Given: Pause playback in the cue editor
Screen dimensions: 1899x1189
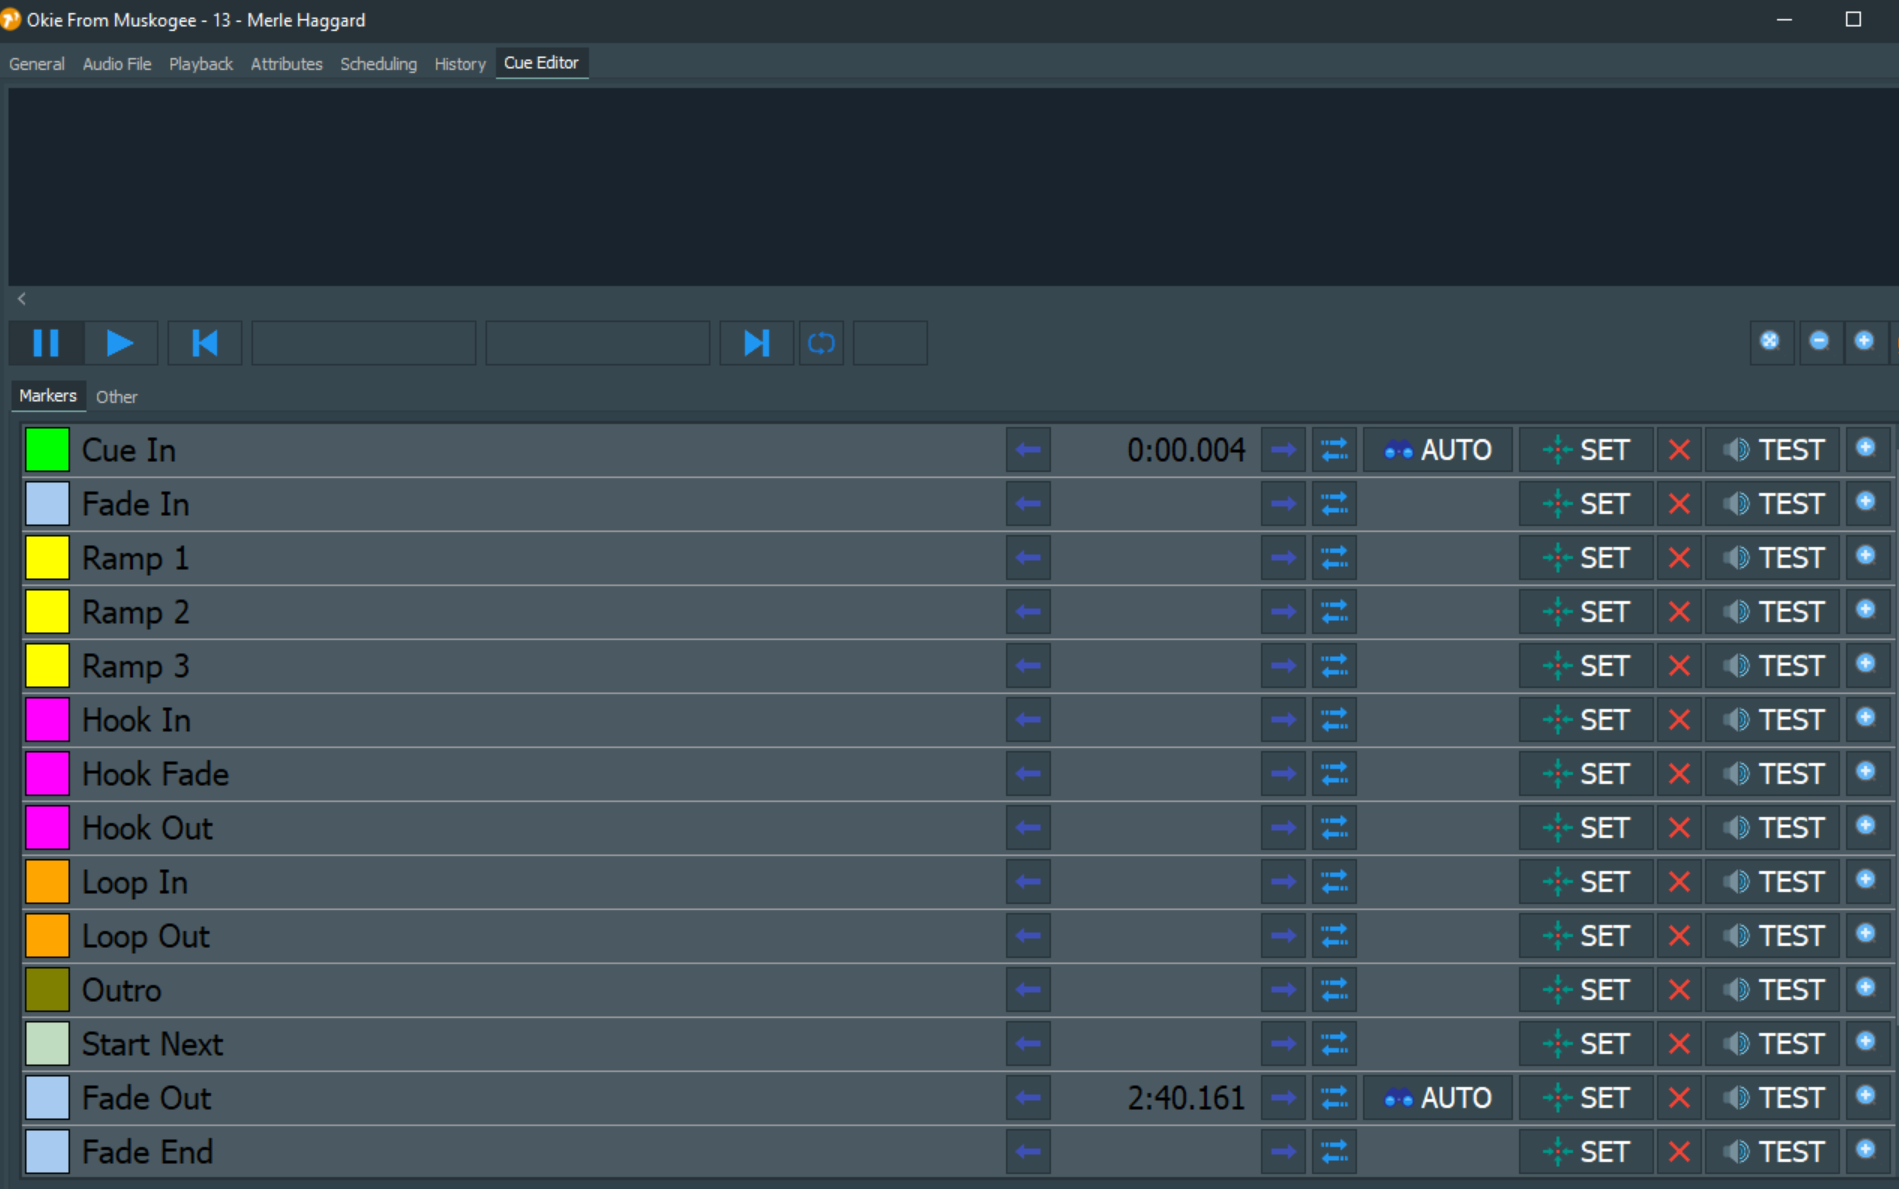Looking at the screenshot, I should (46, 343).
